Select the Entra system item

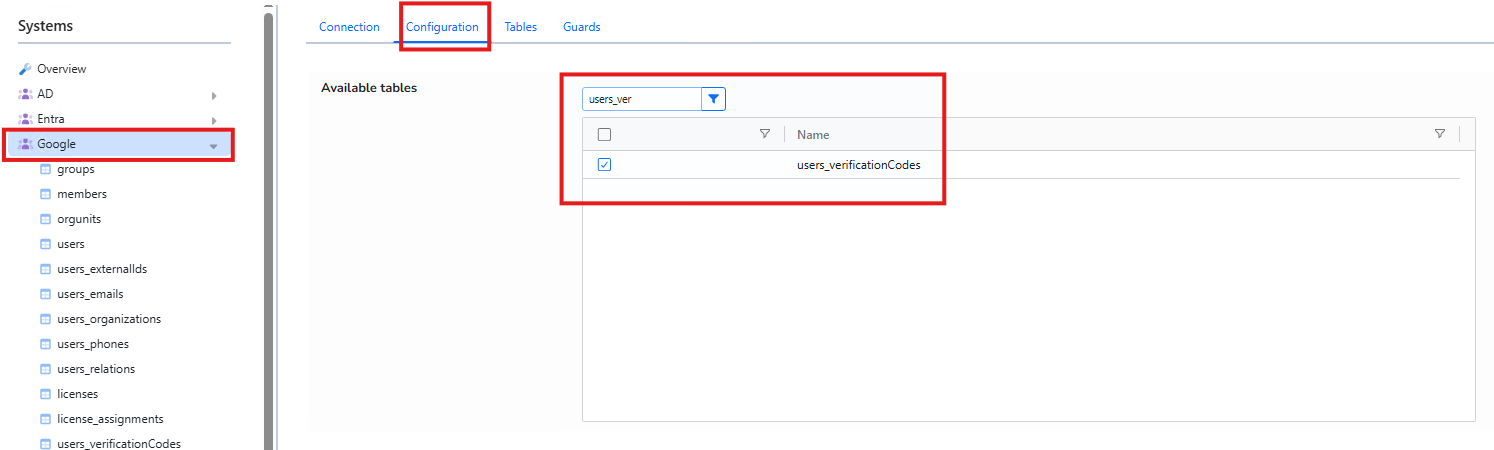coord(51,119)
